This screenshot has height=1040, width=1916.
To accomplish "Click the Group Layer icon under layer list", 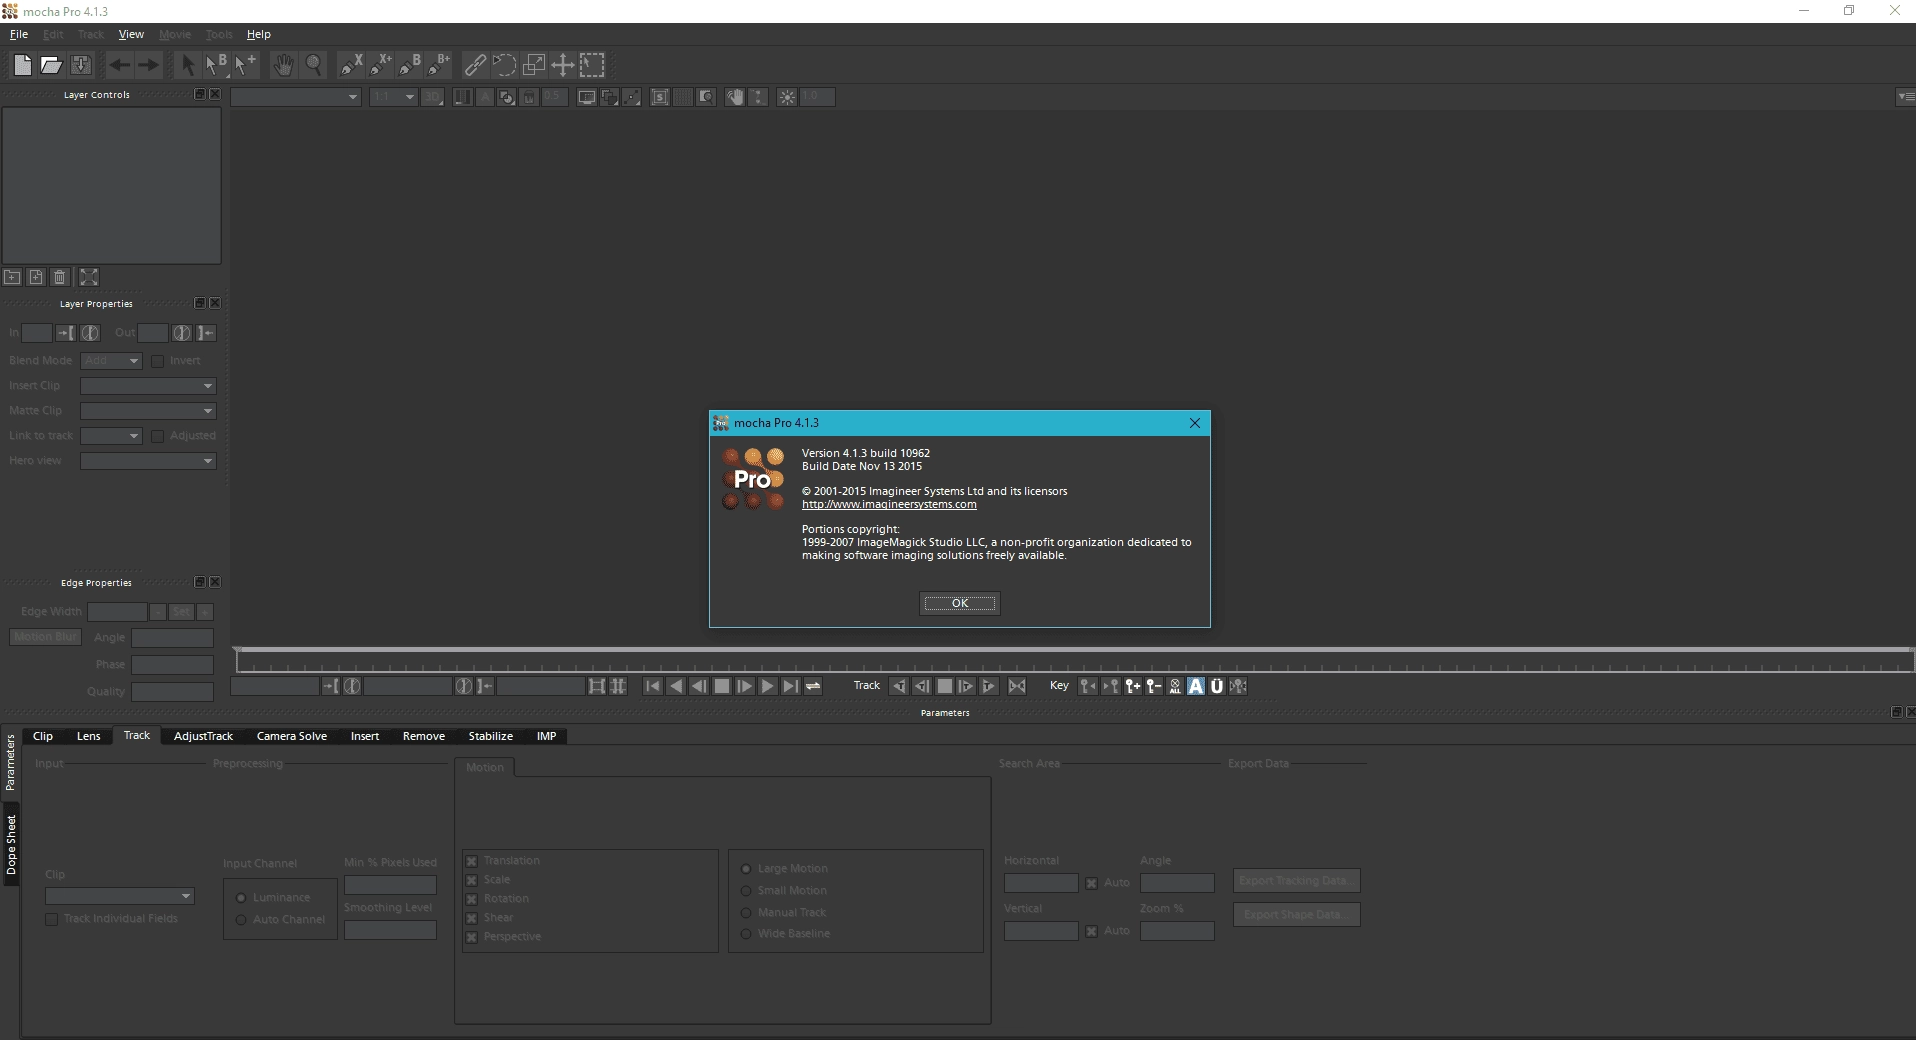I will pos(13,277).
